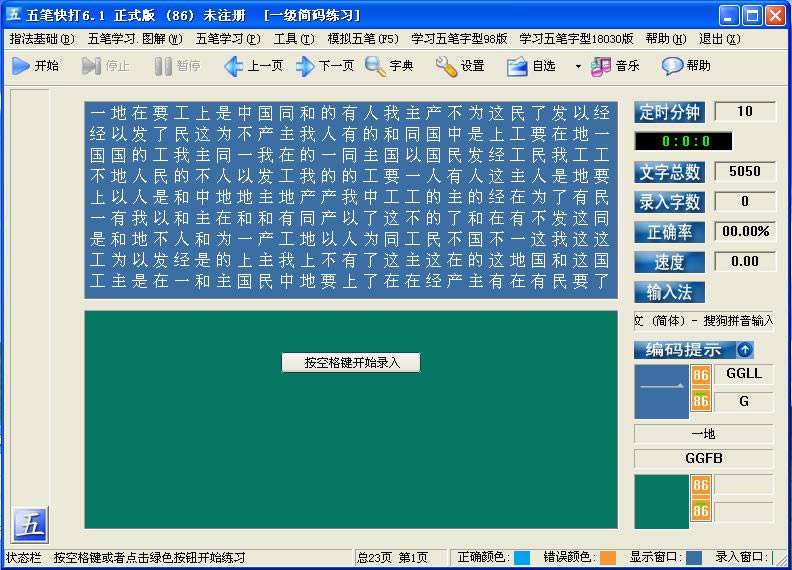Open the 字典 dictionary magnifier icon
The height and width of the screenshot is (570, 792).
pyautogui.click(x=375, y=66)
